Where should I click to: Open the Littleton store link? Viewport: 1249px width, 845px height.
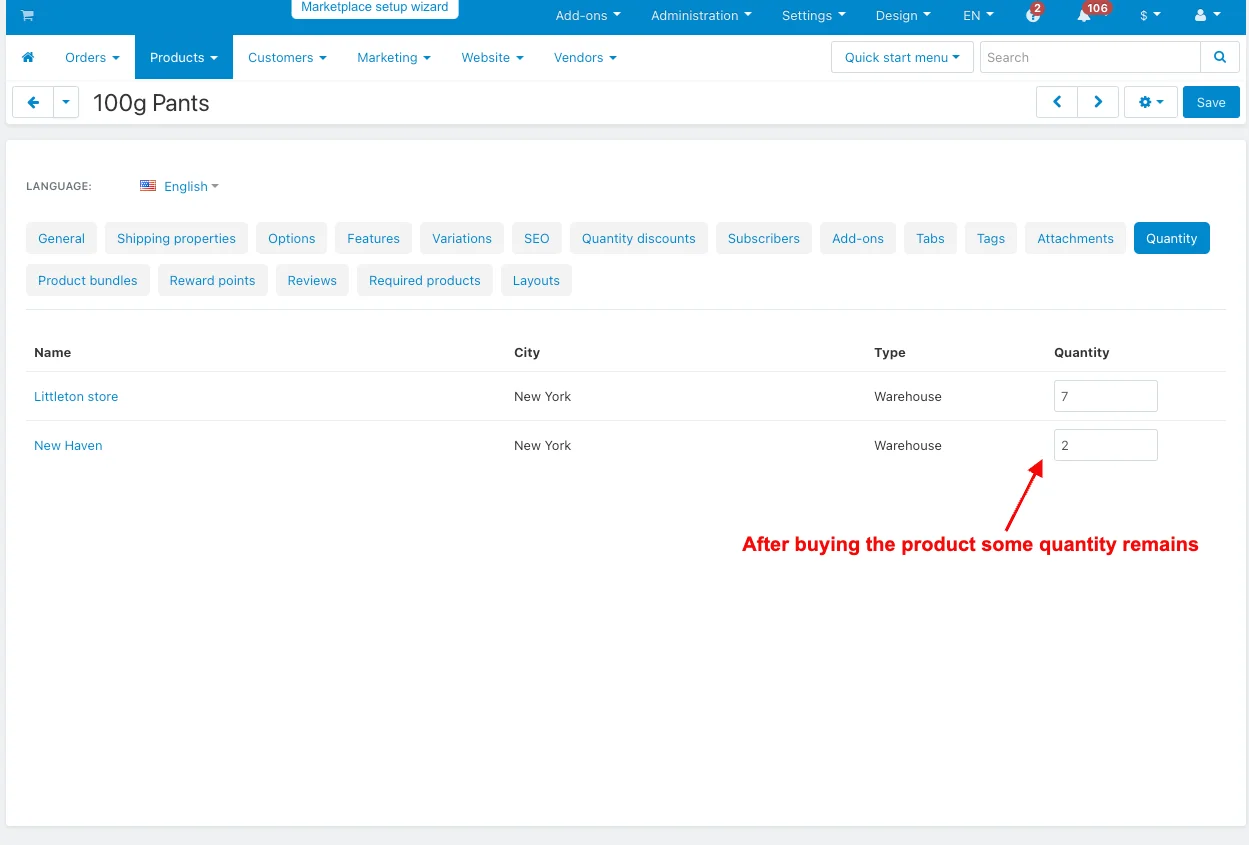(76, 397)
